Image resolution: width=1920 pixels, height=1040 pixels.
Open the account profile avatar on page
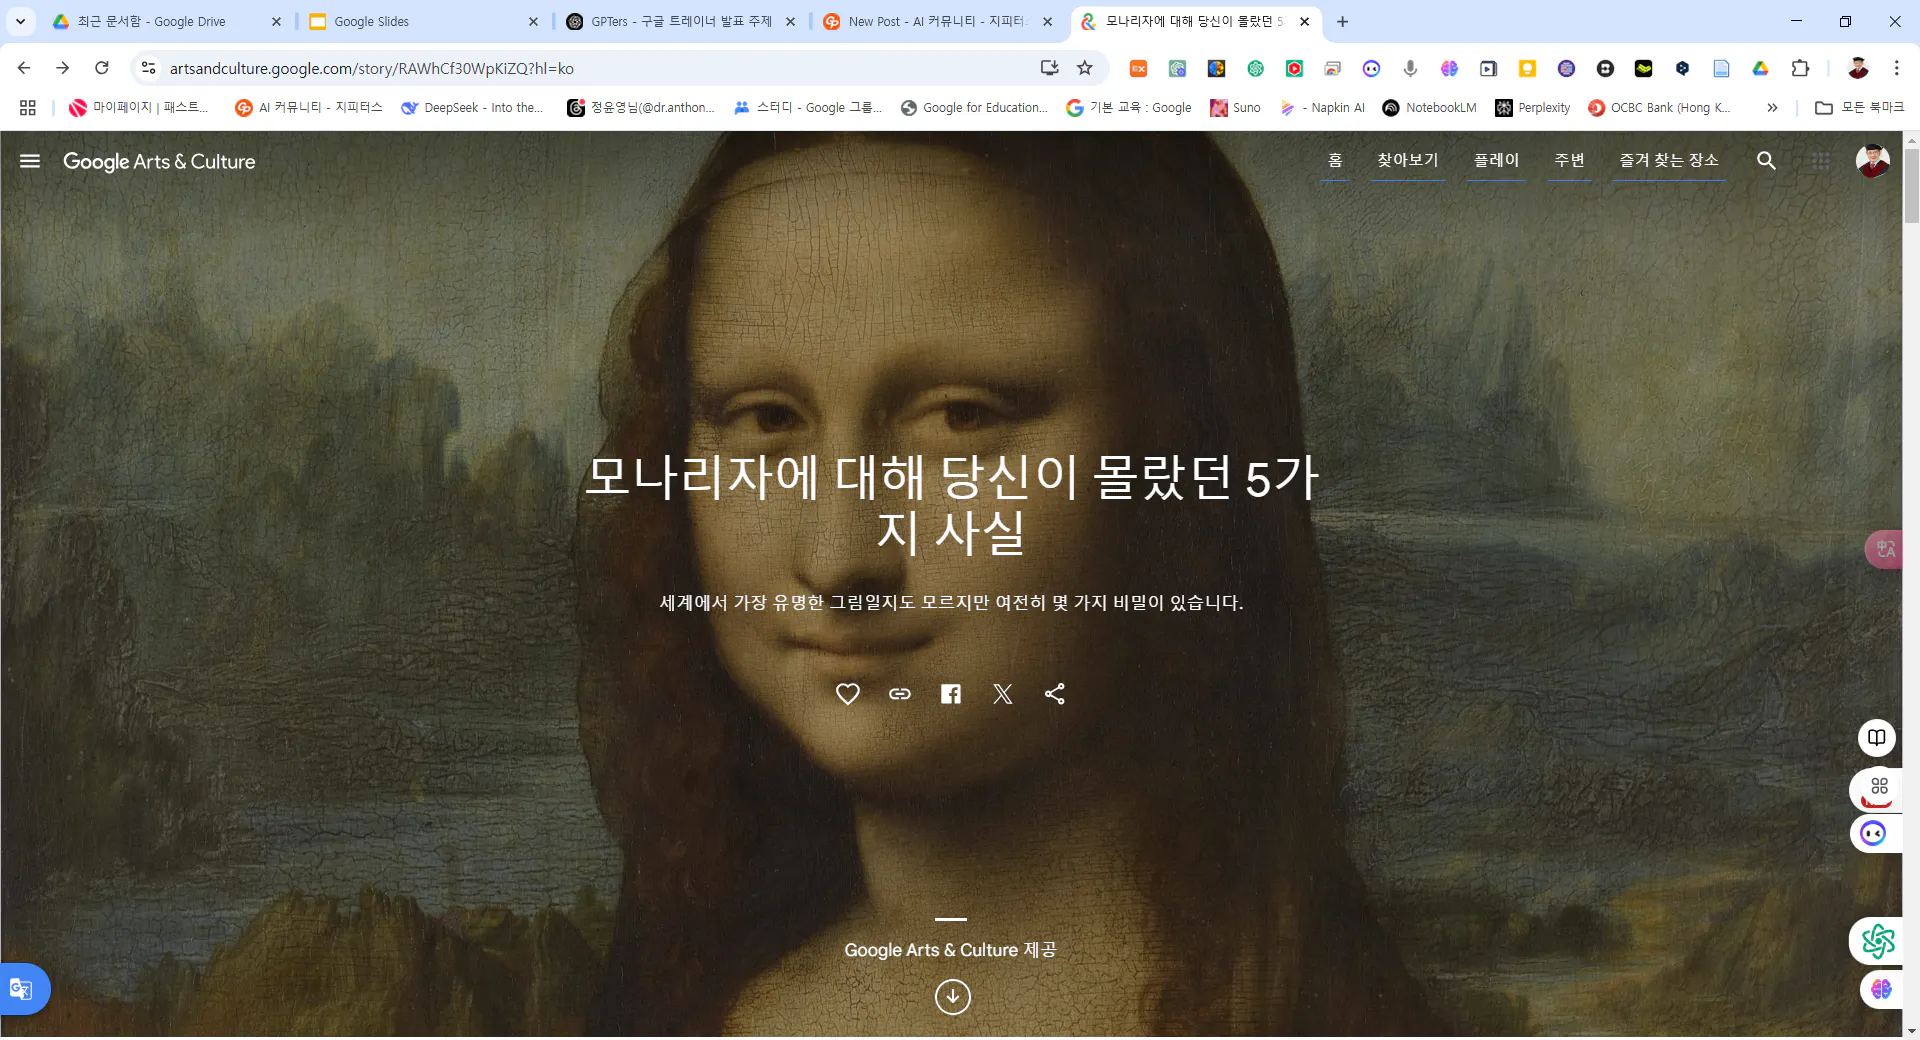tap(1872, 160)
